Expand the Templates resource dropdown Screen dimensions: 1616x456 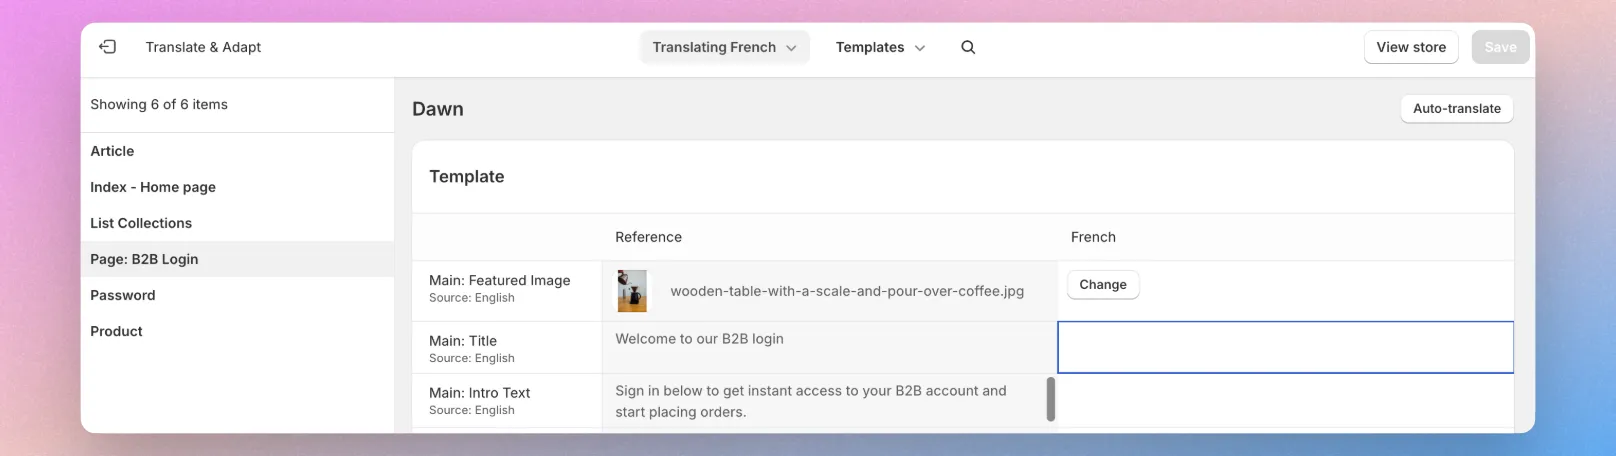(x=880, y=47)
